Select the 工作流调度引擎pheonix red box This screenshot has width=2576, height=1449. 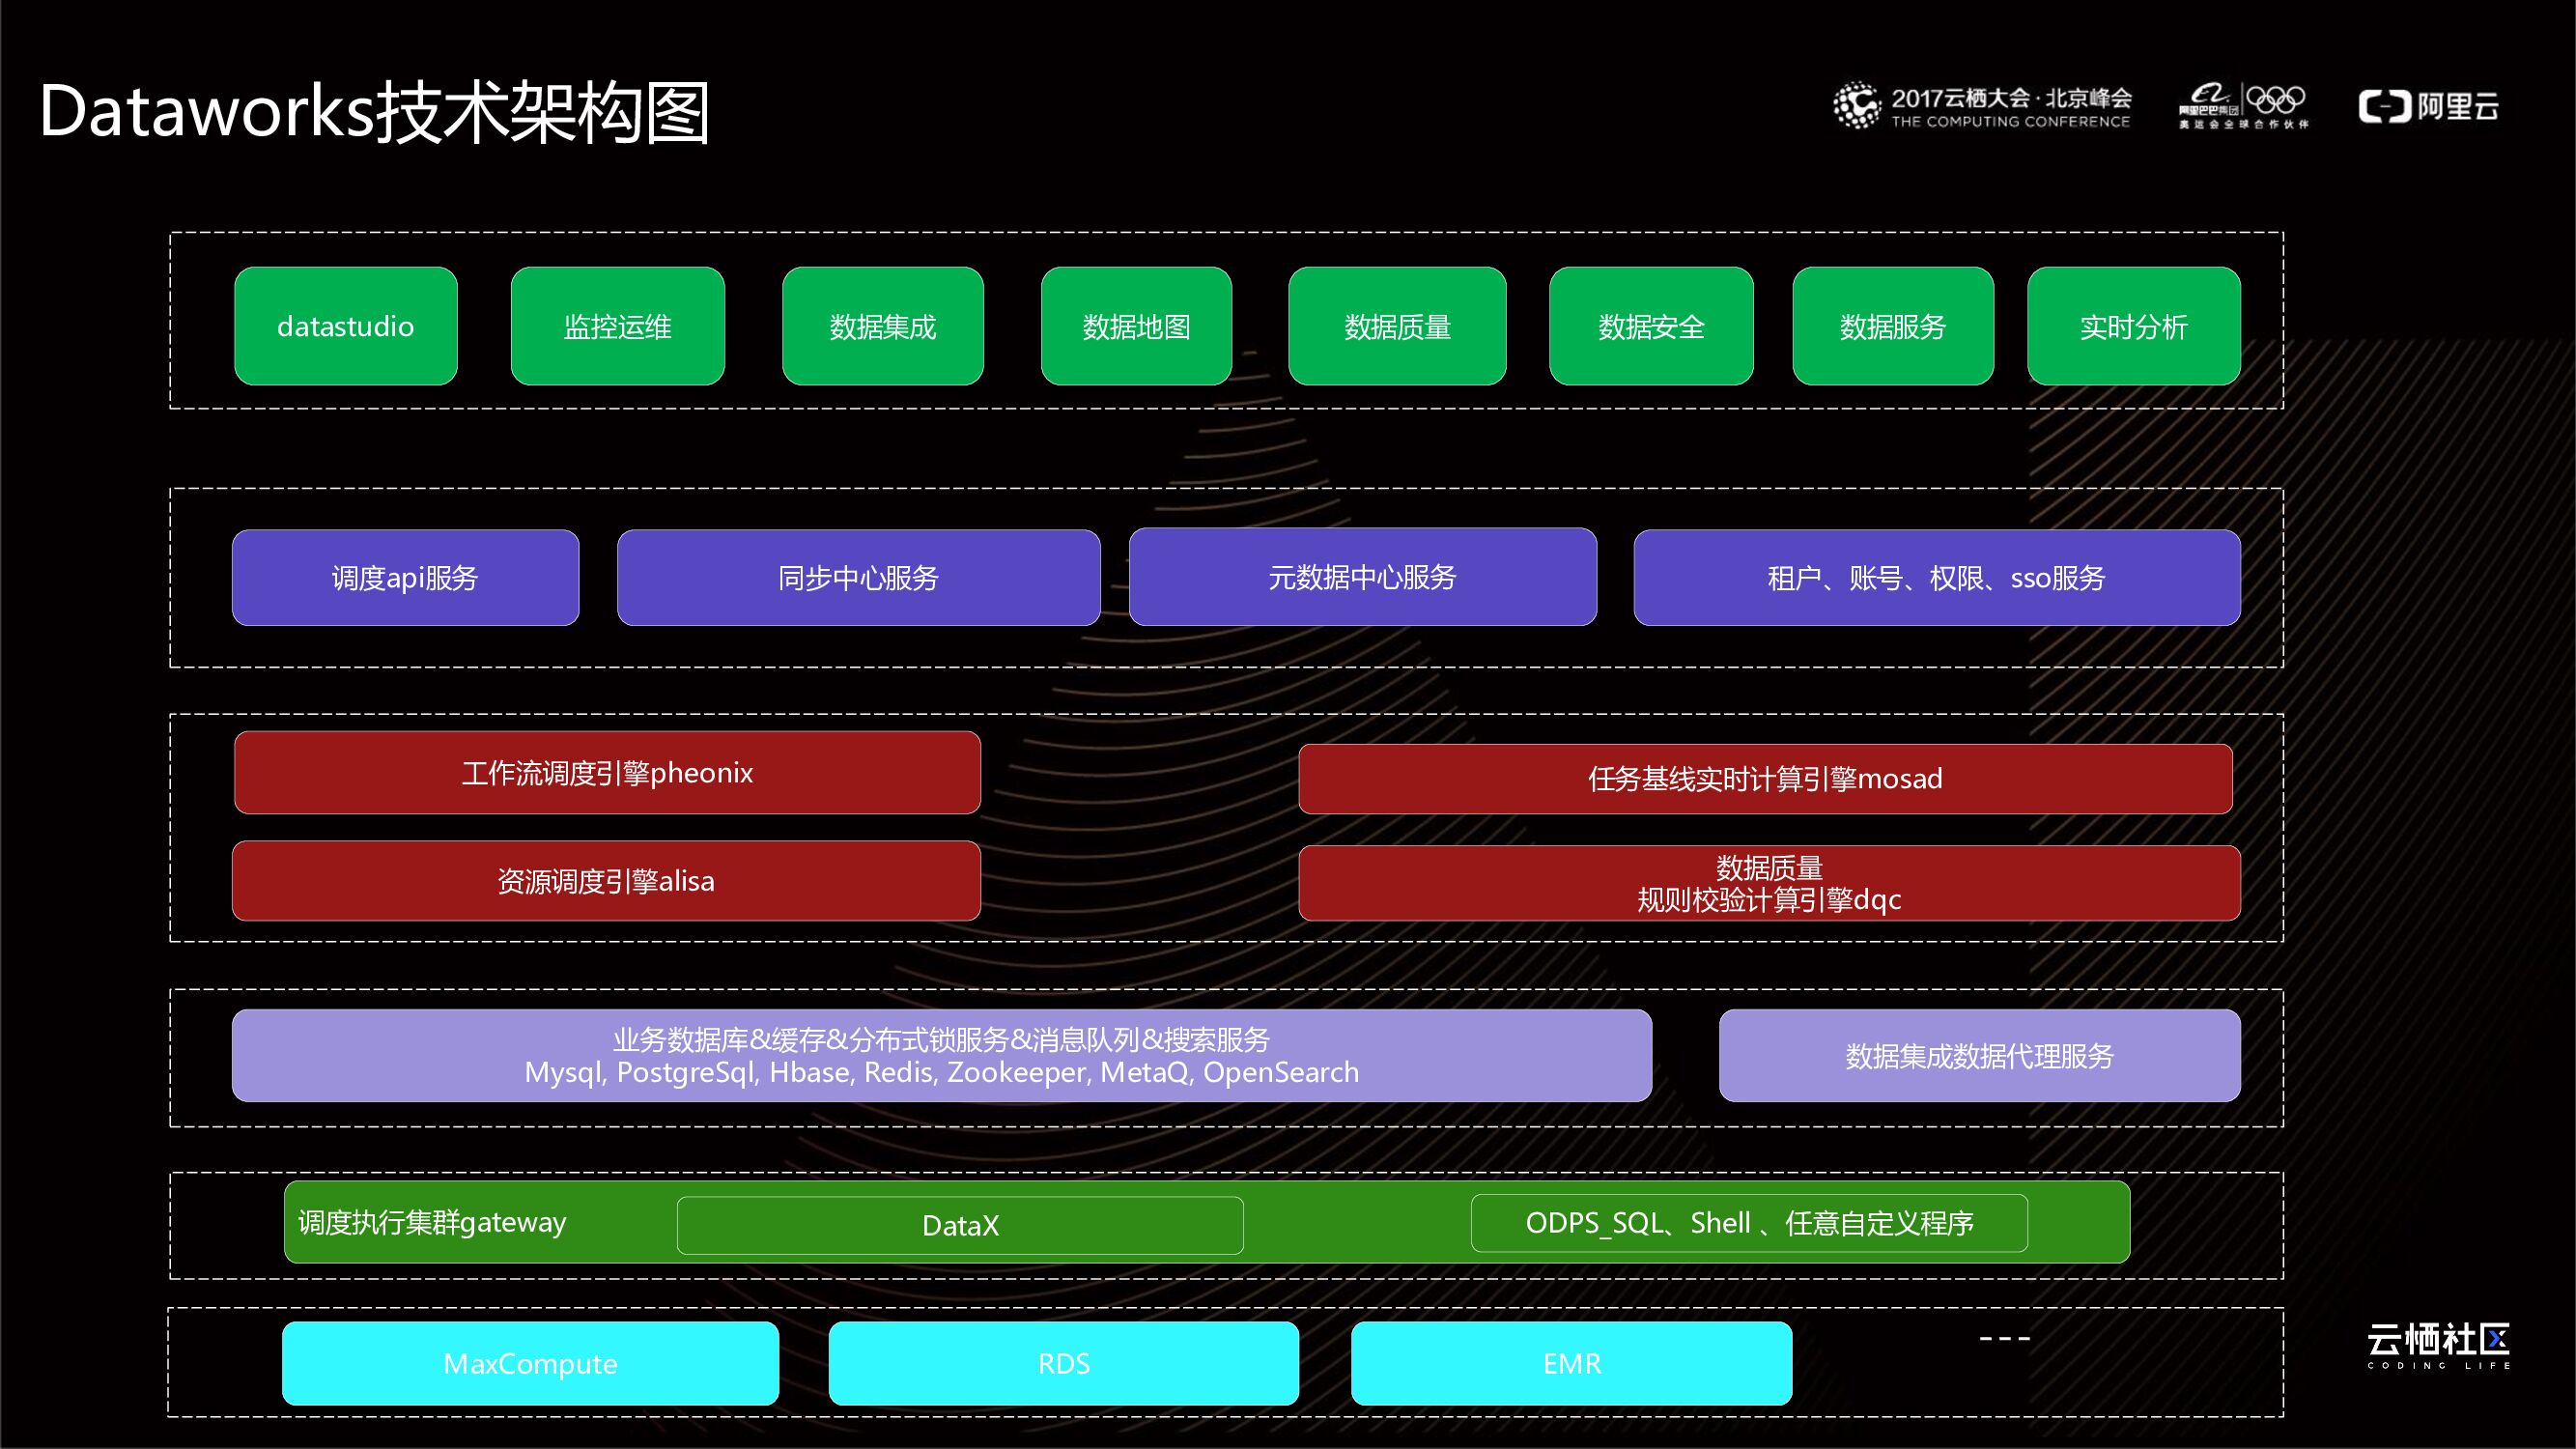[x=607, y=772]
